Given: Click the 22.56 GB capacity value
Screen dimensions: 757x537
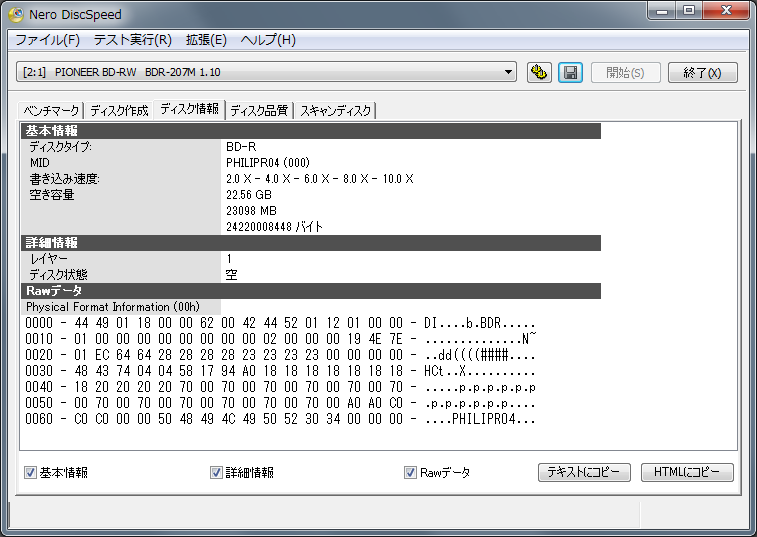Looking at the screenshot, I should coord(249,195).
